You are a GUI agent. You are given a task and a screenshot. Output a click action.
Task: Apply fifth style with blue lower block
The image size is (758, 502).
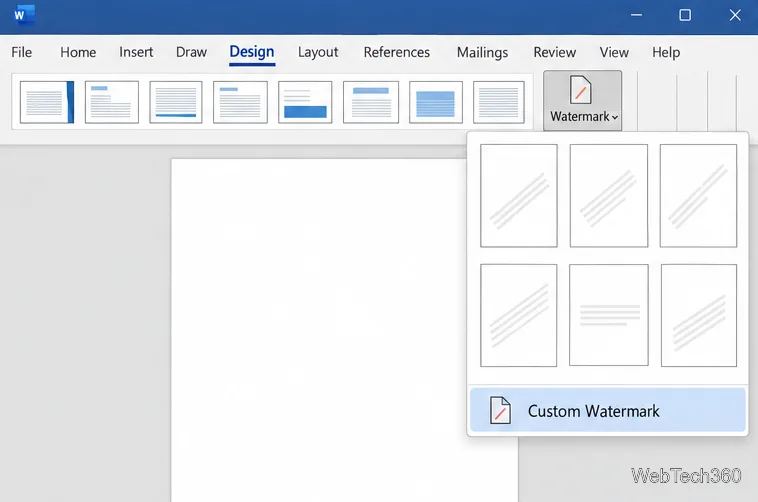pos(305,102)
